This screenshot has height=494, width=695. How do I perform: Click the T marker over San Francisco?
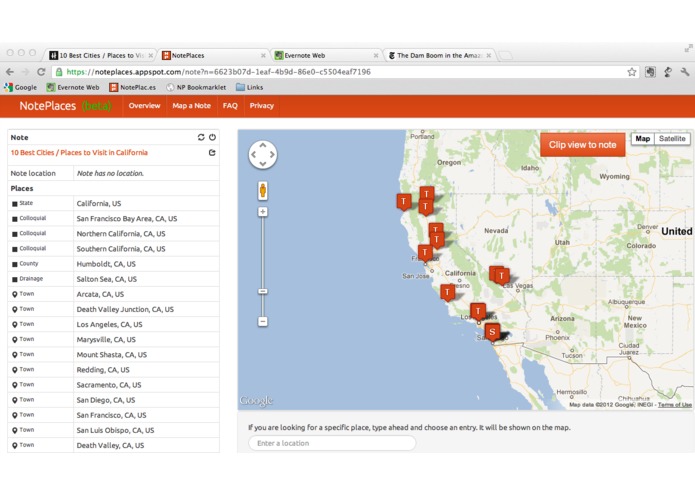click(x=425, y=253)
